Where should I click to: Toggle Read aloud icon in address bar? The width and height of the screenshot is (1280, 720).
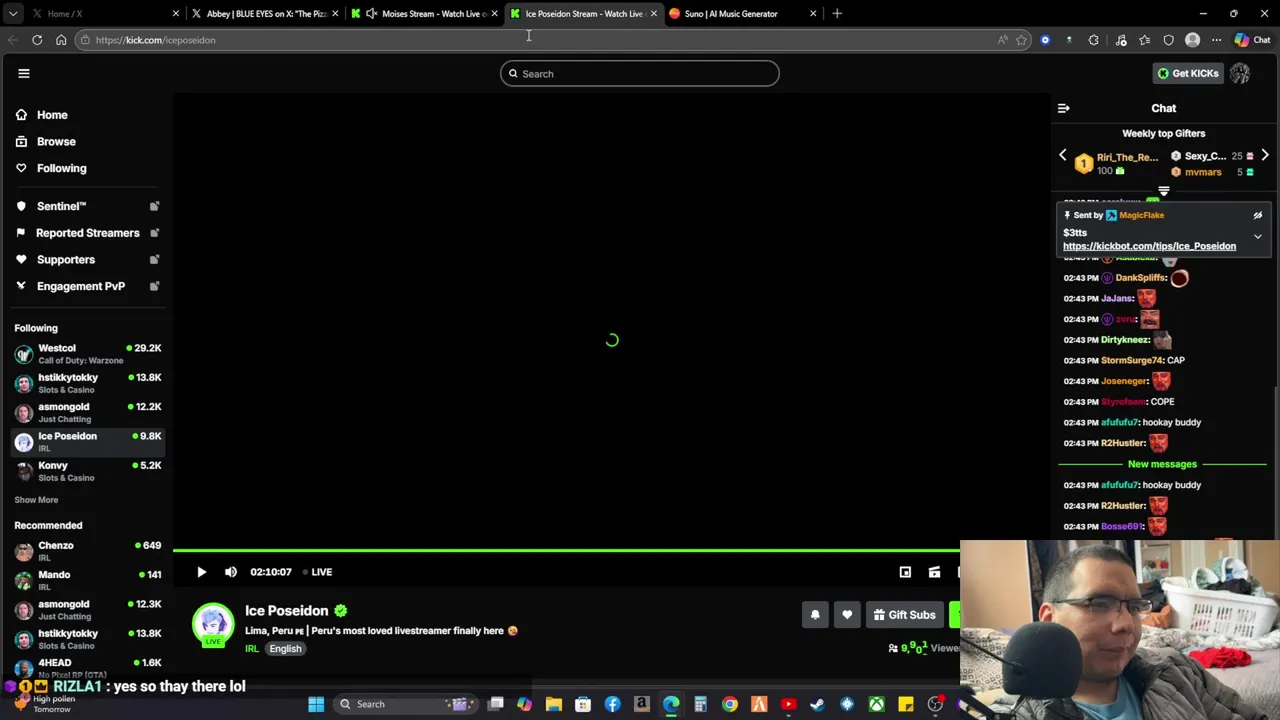tap(1002, 40)
